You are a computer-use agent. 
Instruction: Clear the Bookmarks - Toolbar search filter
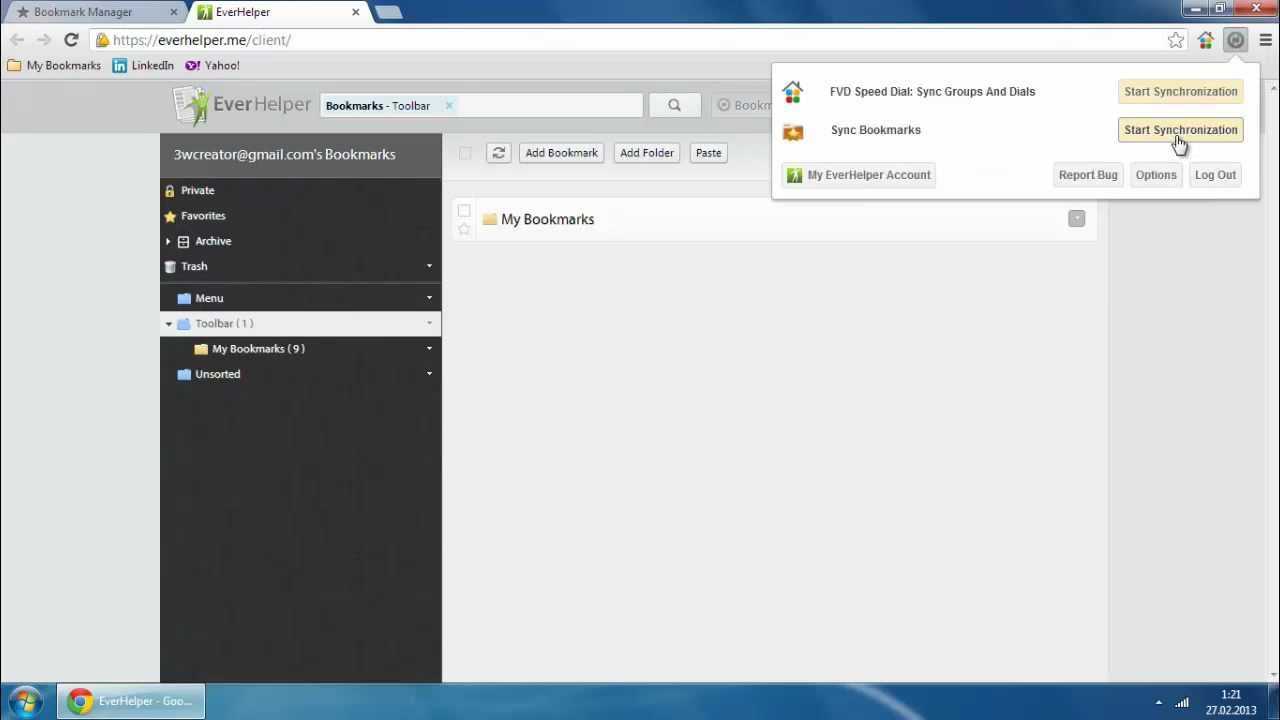[x=449, y=105]
